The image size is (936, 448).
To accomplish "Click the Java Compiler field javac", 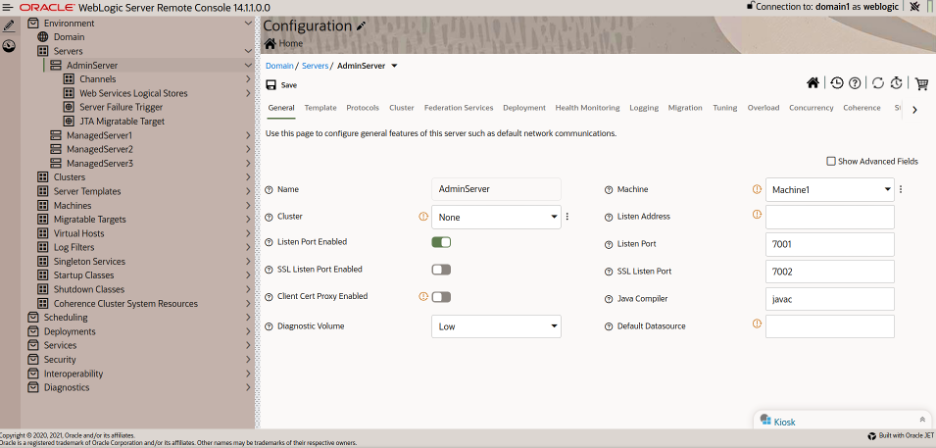I will pos(830,299).
